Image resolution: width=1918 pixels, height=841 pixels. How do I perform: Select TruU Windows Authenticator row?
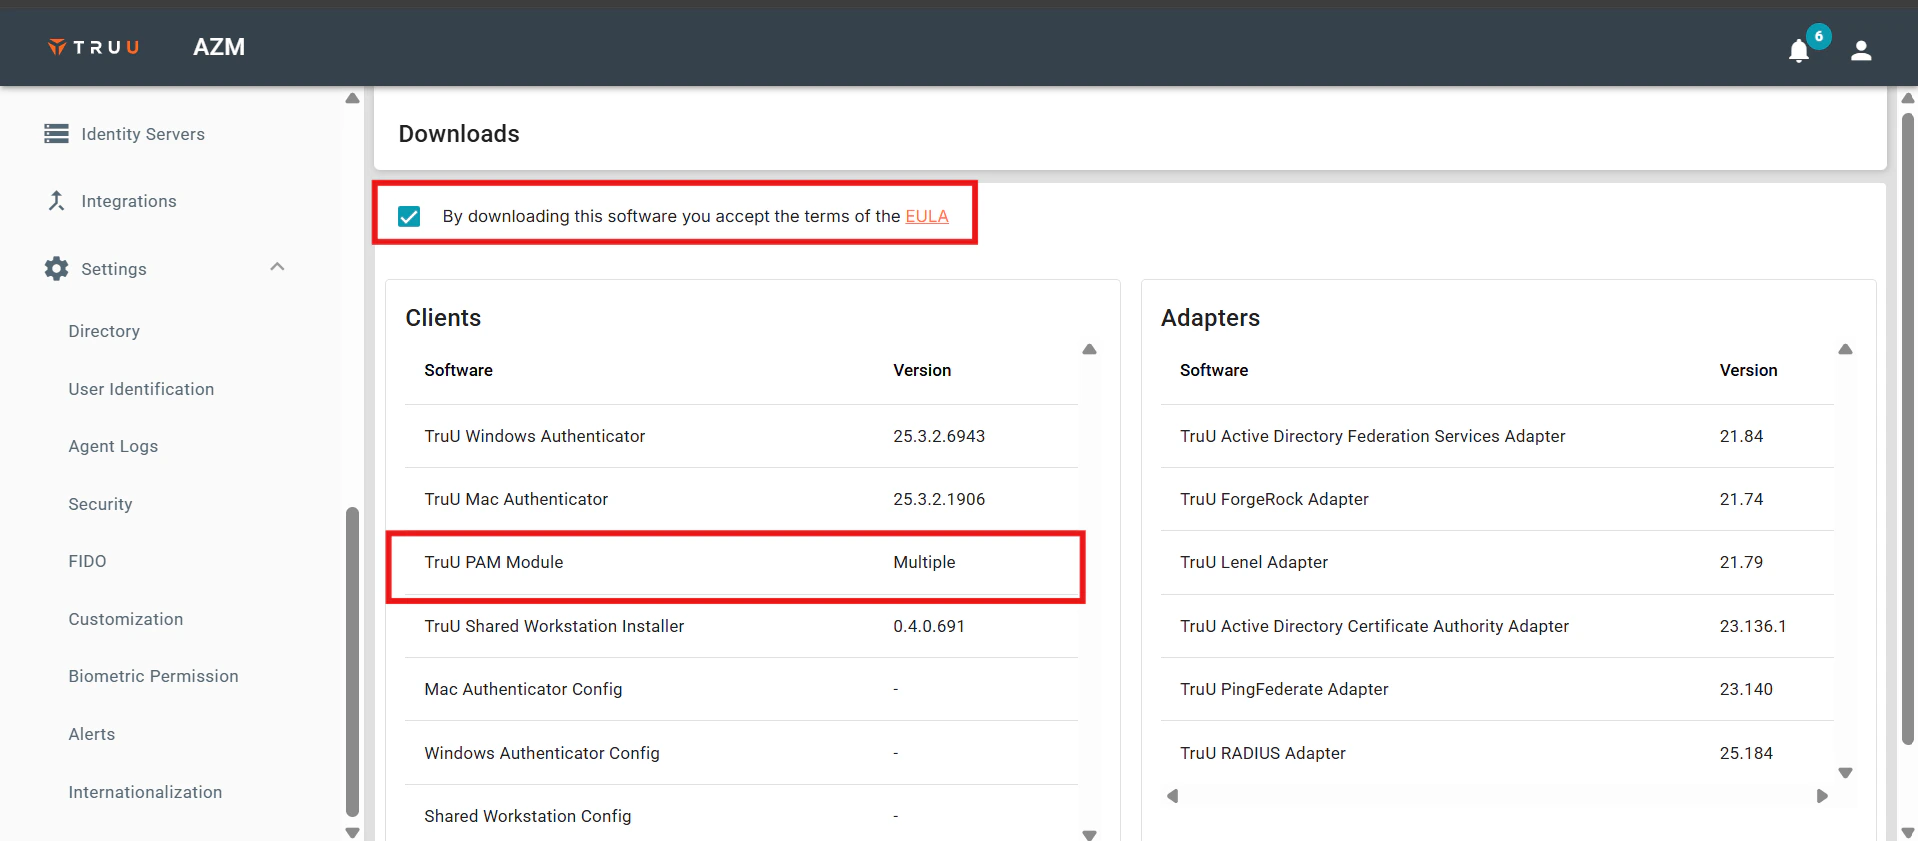point(741,436)
